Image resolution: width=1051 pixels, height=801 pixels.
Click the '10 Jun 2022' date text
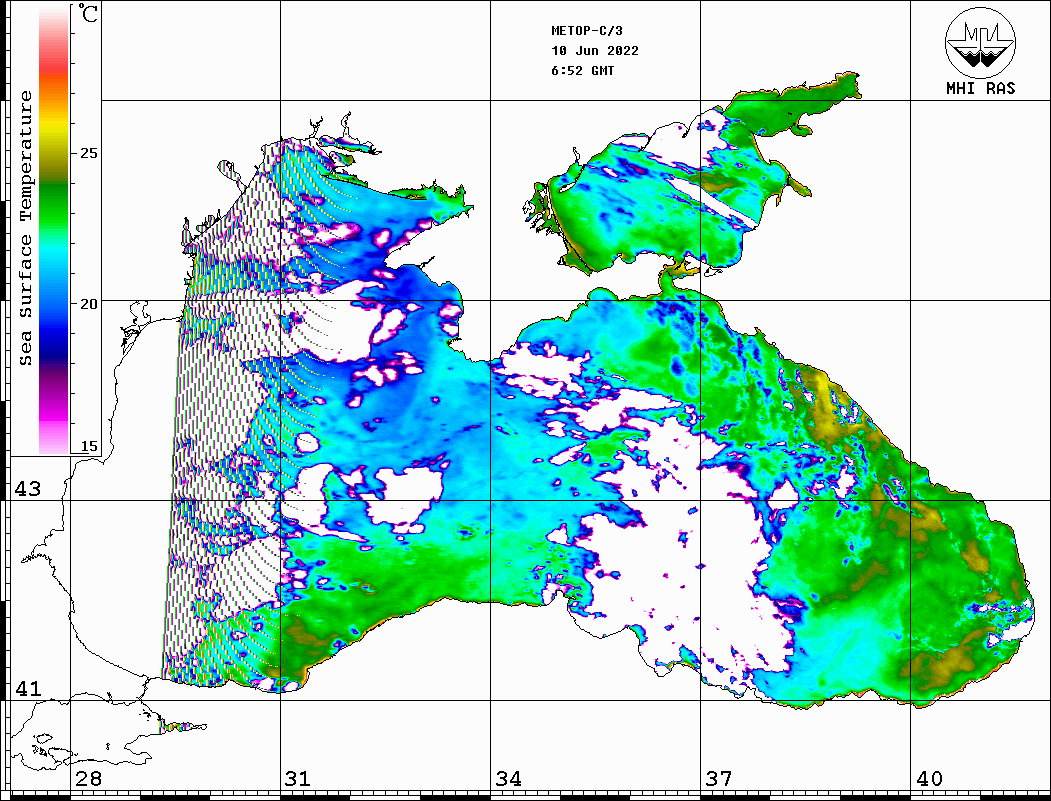coord(595,51)
